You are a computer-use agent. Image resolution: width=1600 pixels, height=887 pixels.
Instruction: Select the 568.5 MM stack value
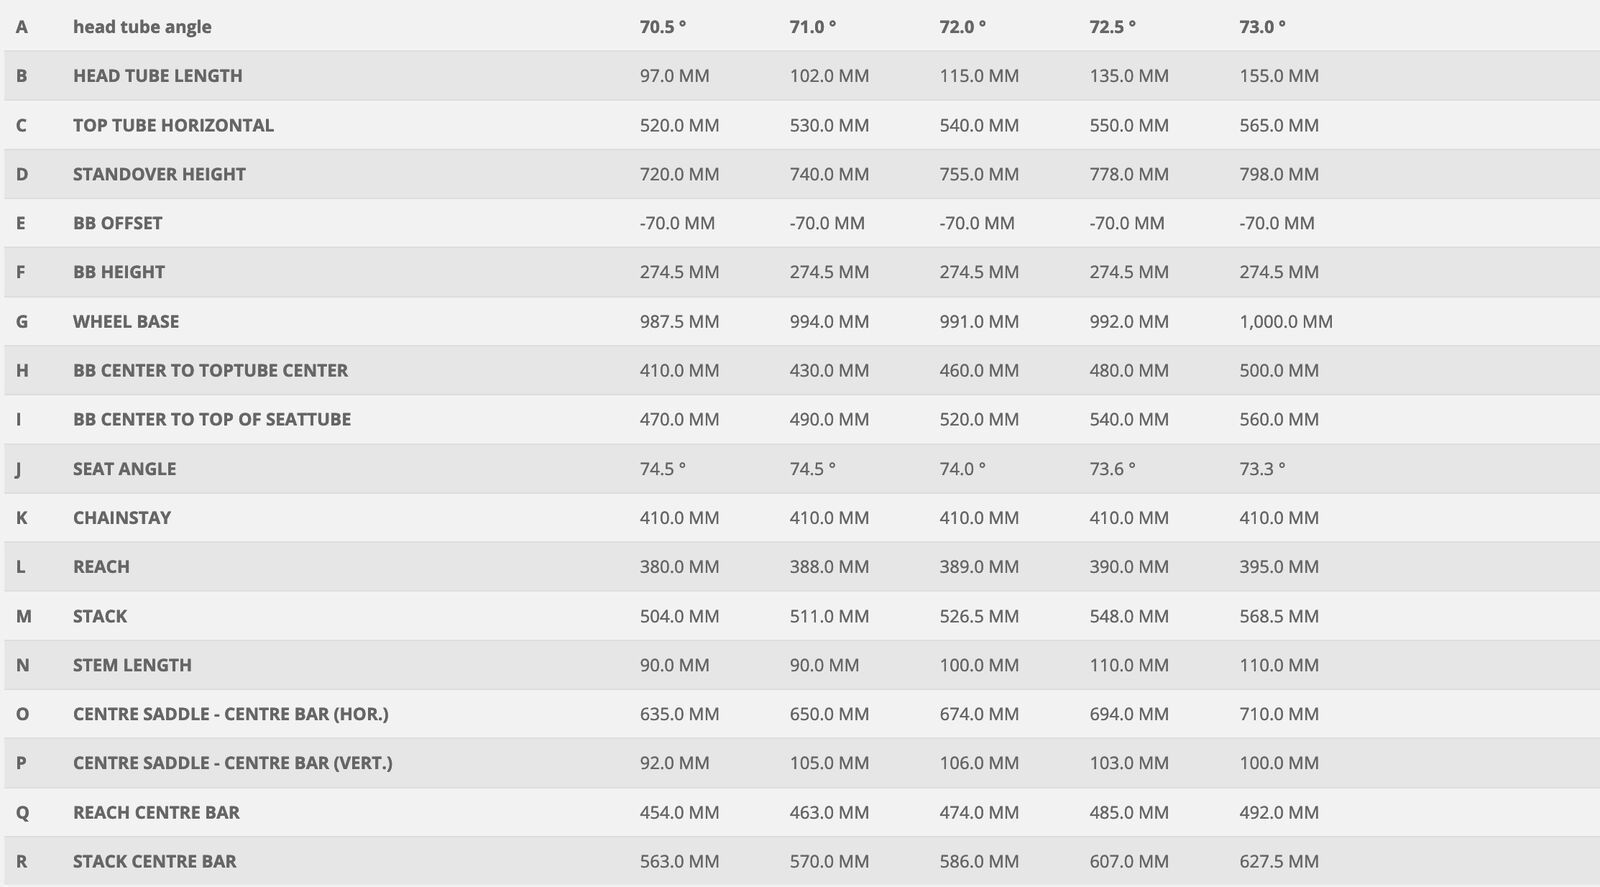1278,617
